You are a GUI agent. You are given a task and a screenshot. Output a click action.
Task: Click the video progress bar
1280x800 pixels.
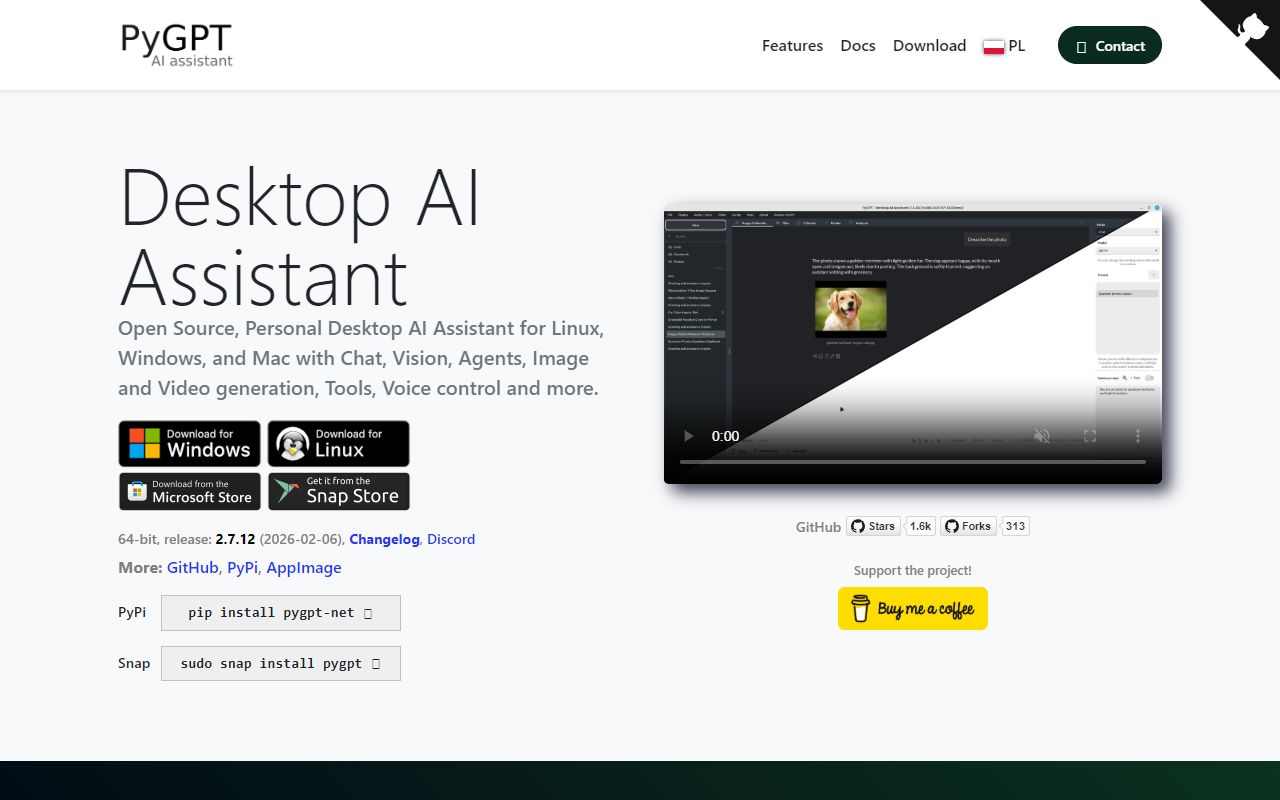pyautogui.click(x=910, y=461)
